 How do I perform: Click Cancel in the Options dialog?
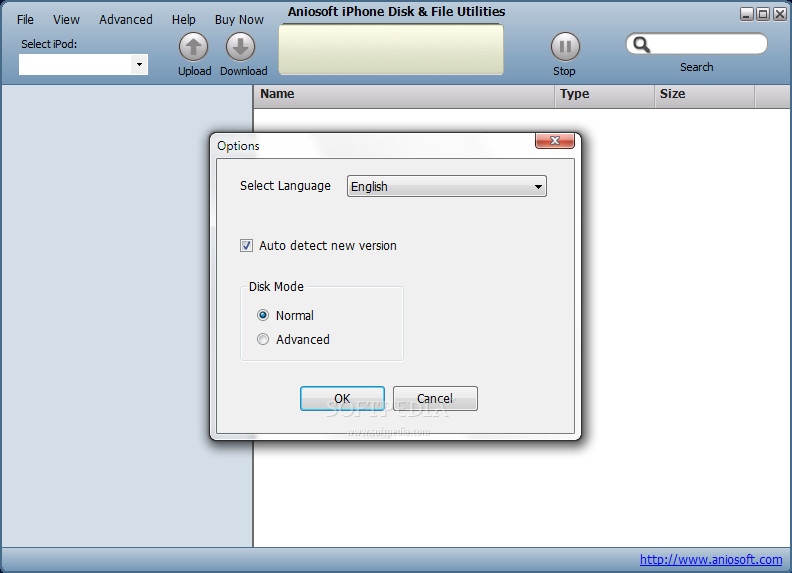(x=435, y=399)
